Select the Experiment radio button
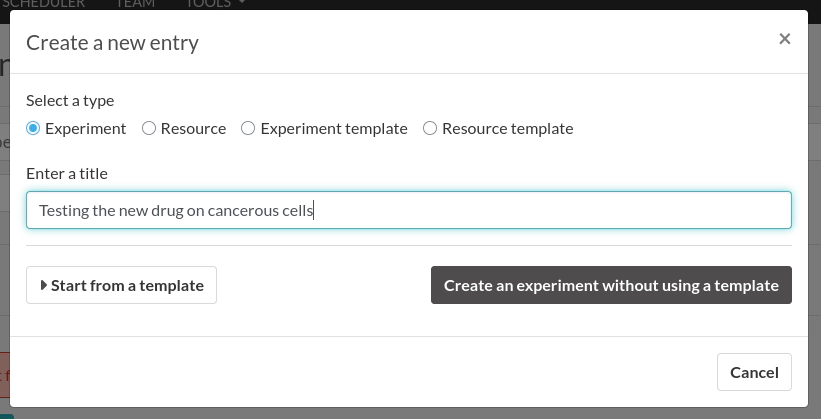Viewport: 821px width, 419px height. click(33, 128)
